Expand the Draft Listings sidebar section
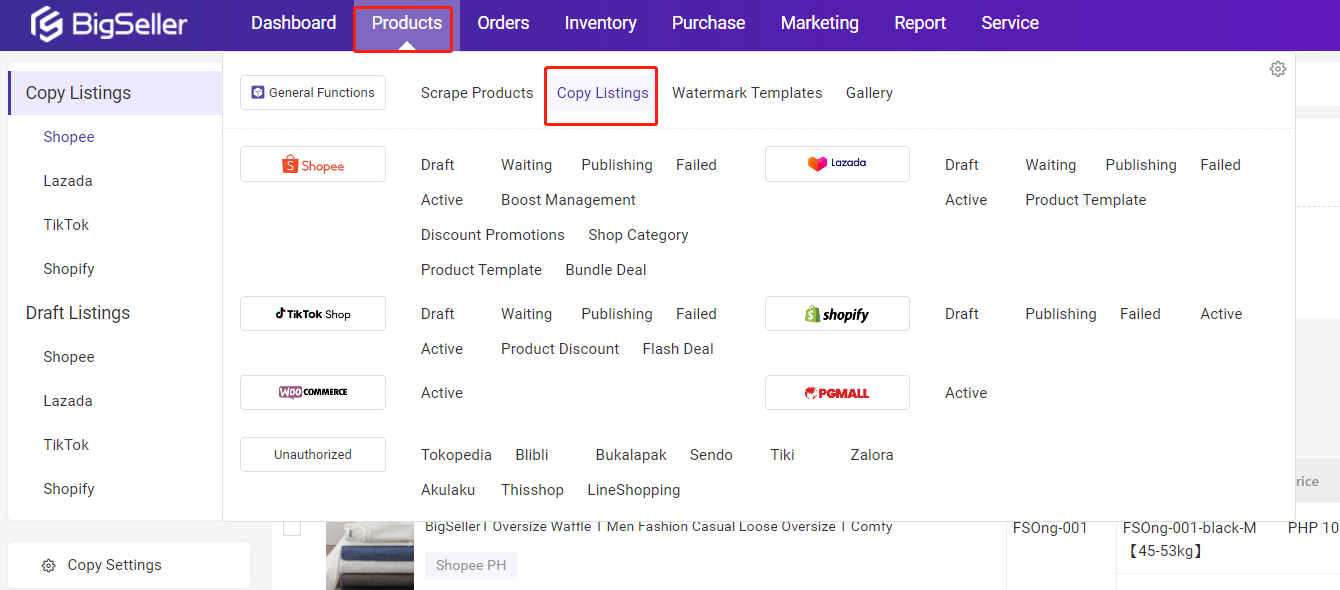1340x590 pixels. (77, 312)
